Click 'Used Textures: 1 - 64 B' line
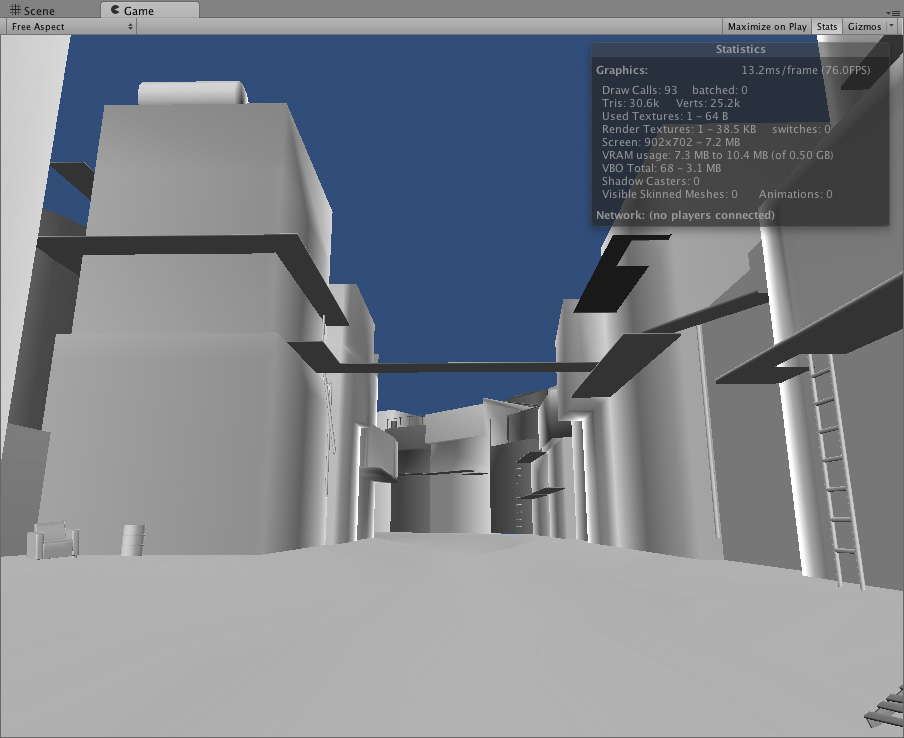904x738 pixels. click(x=665, y=116)
